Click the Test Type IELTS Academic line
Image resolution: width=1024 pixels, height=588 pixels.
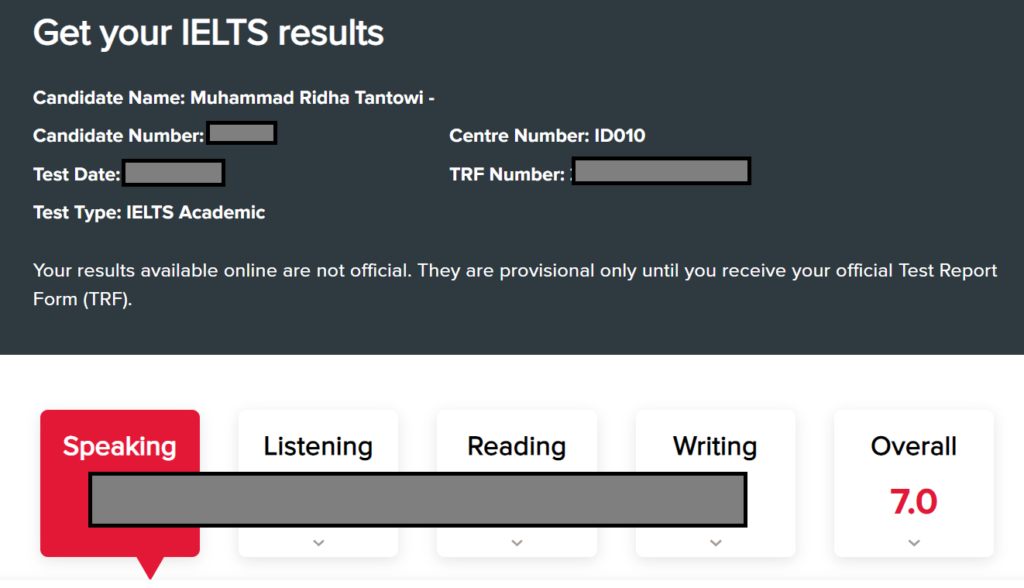point(149,212)
